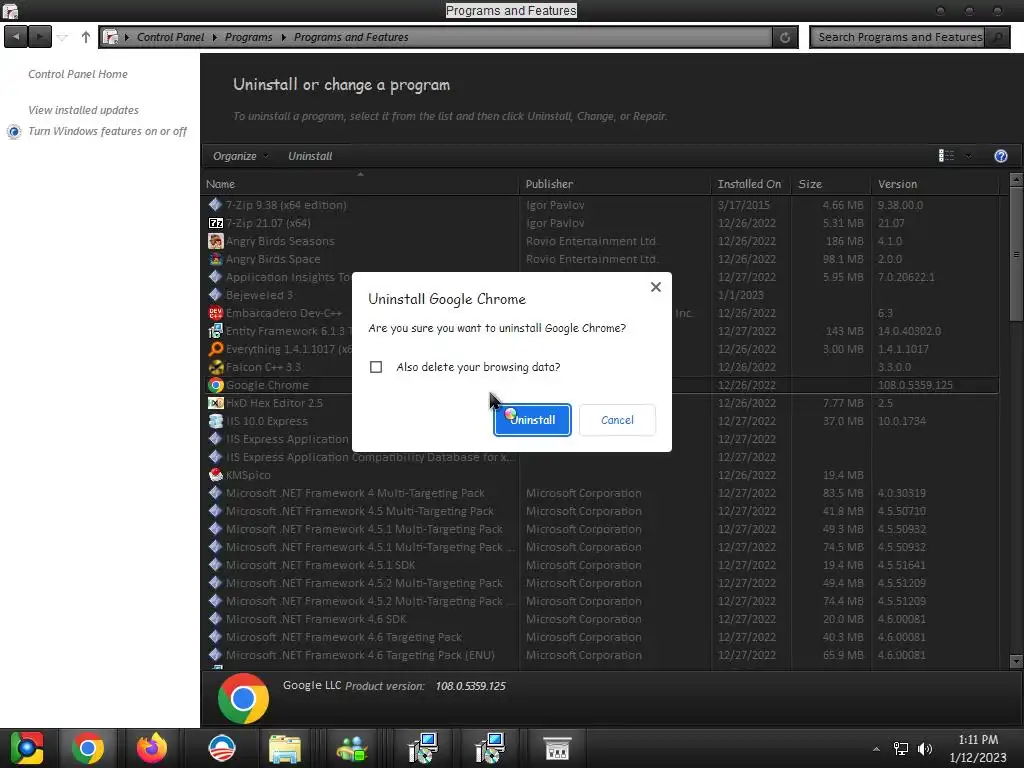1024x768 pixels.
Task: Check 'Also delete your browsing data' checkbox
Action: 376,367
